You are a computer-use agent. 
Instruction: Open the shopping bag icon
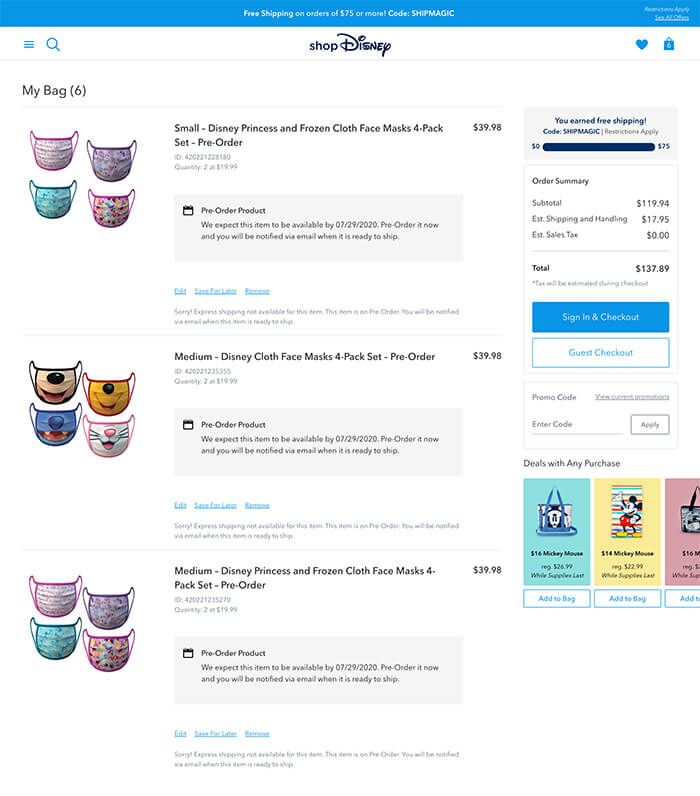tap(669, 45)
